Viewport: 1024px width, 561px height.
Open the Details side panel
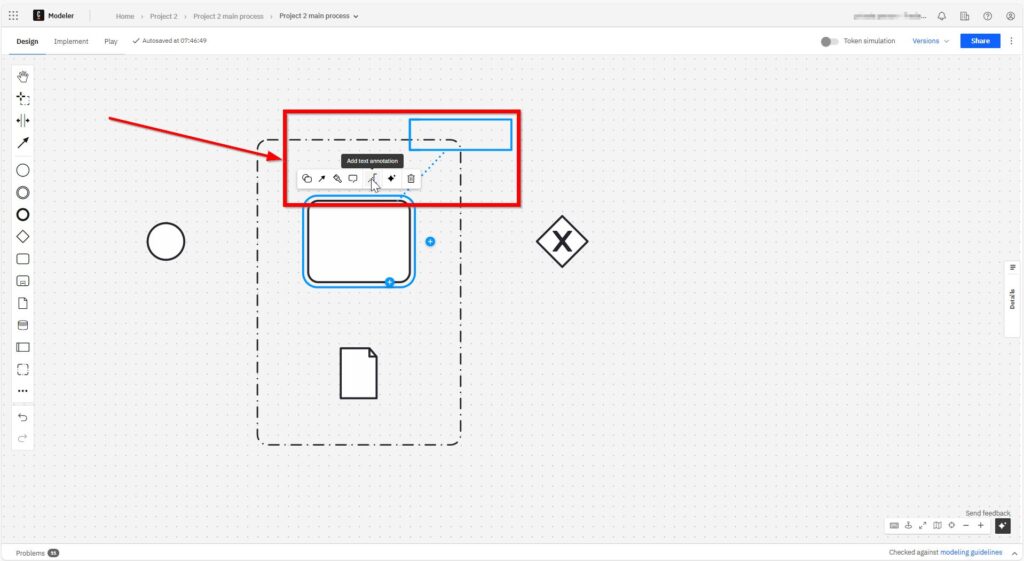pyautogui.click(x=1012, y=297)
